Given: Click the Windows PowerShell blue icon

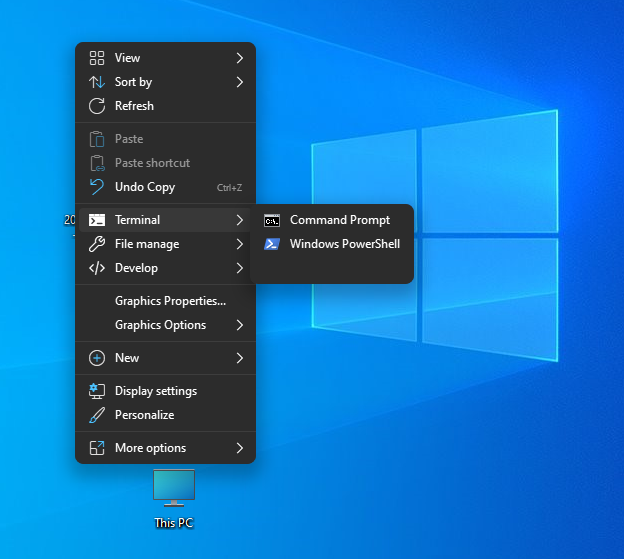Looking at the screenshot, I should [272, 244].
